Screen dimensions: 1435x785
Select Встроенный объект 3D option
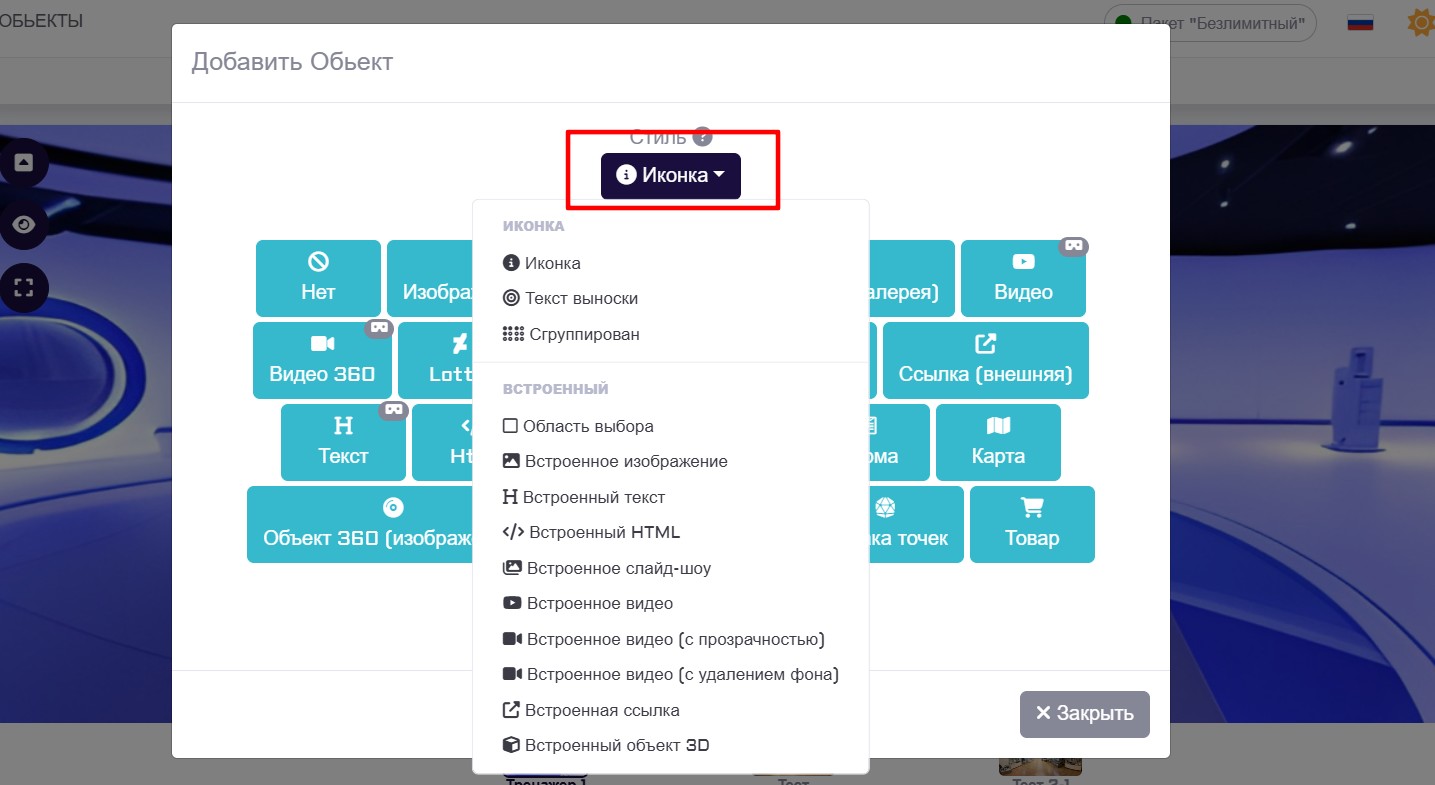pyautogui.click(x=605, y=745)
